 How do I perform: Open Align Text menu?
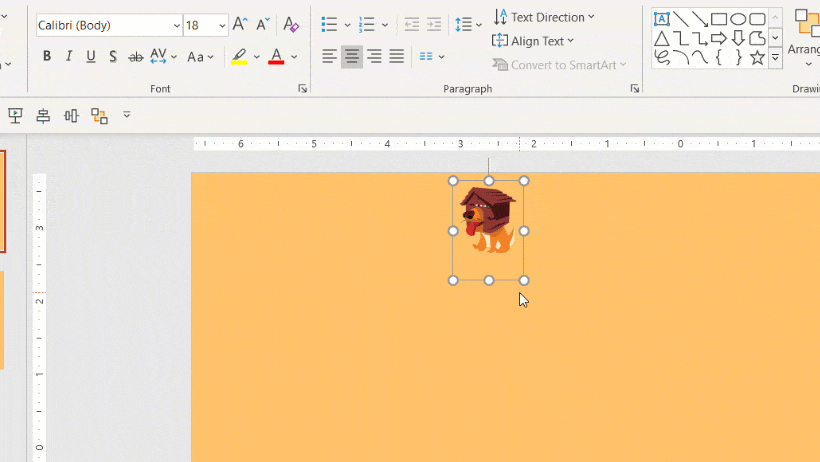click(533, 41)
